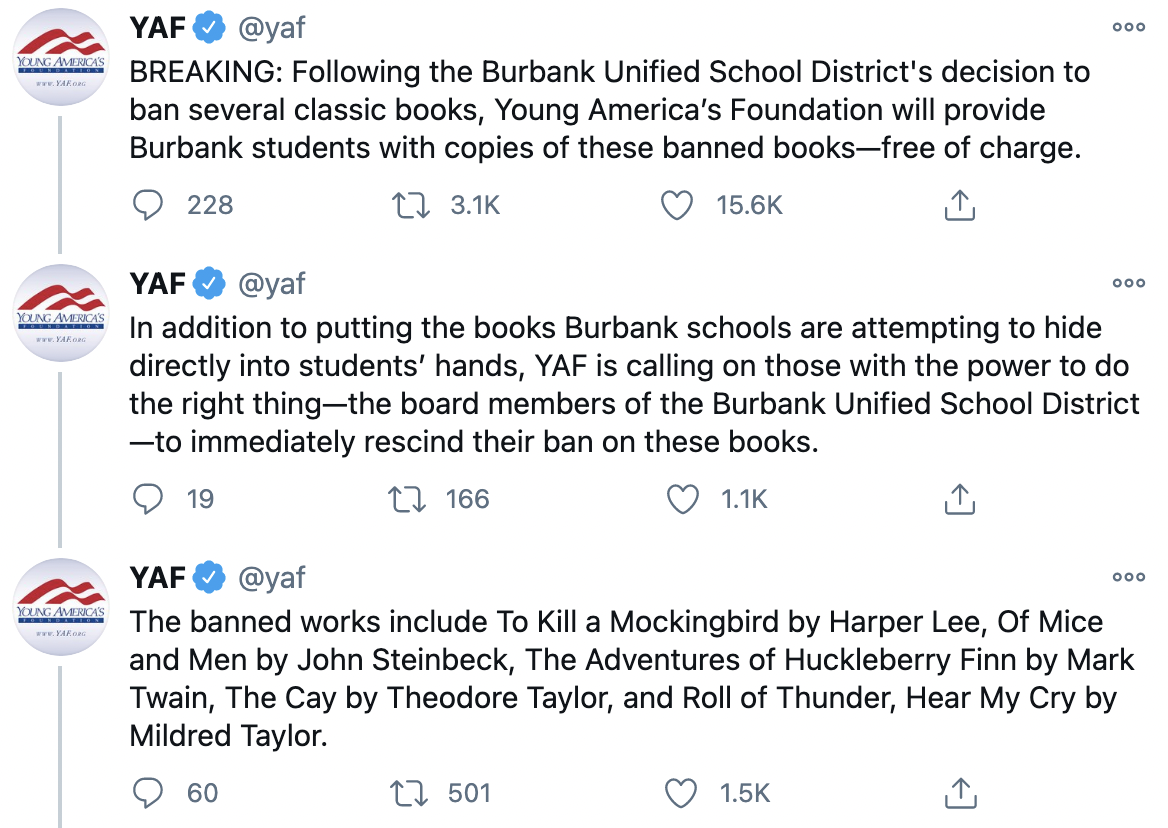The height and width of the screenshot is (828, 1168).
Task: Open more options on third tweet
Action: 1129,577
